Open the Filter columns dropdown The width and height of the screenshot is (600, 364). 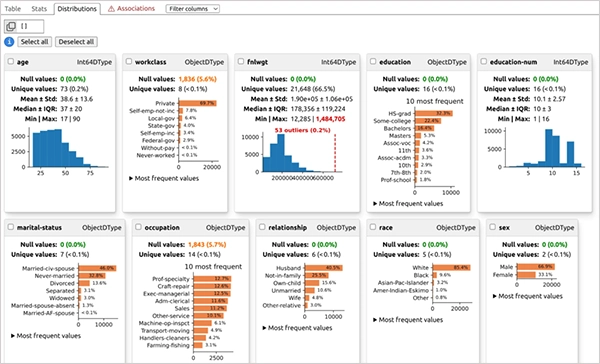click(193, 8)
